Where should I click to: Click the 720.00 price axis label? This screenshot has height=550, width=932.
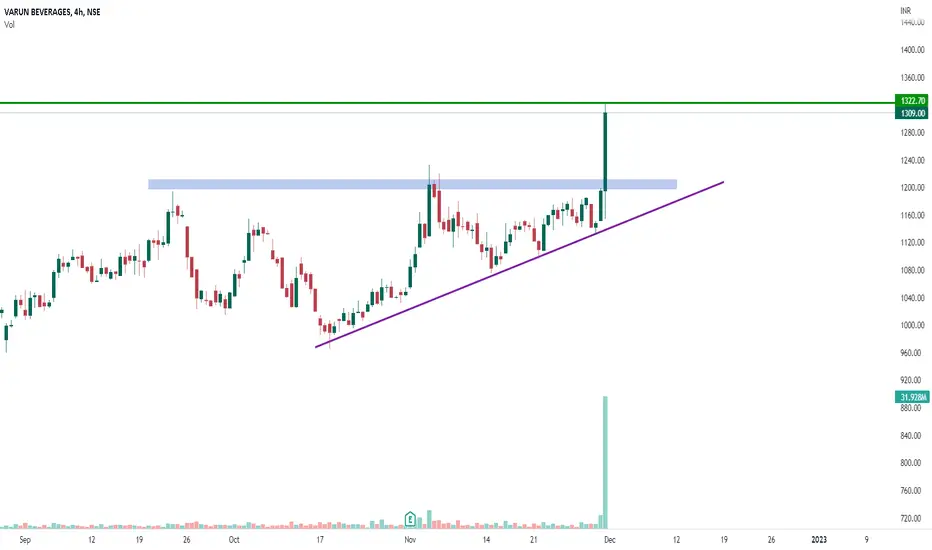coord(912,518)
